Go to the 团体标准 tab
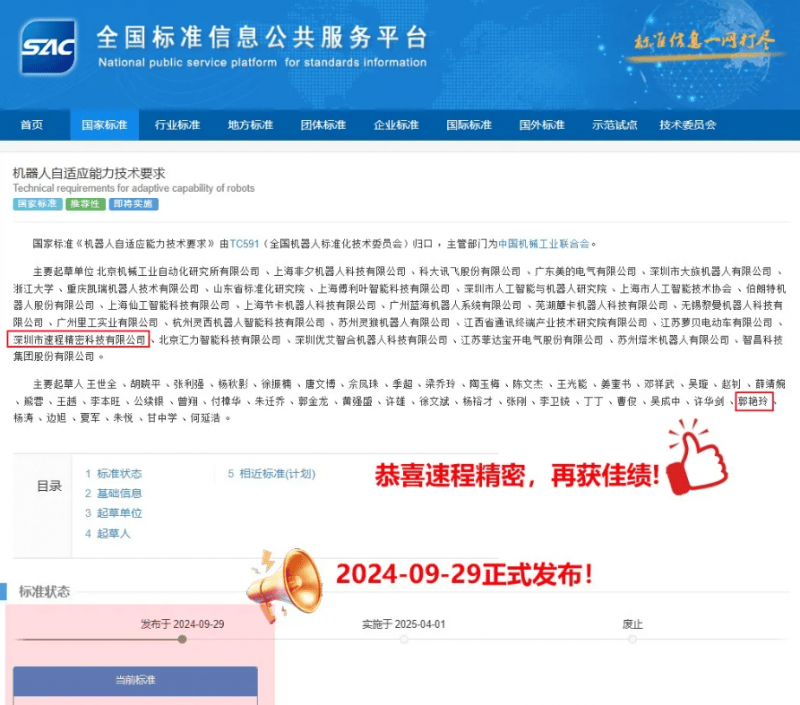Image resolution: width=800 pixels, height=705 pixels. click(323, 125)
